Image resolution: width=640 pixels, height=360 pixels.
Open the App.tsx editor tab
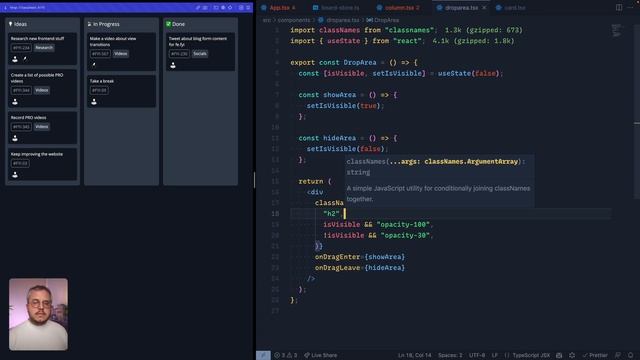click(279, 8)
